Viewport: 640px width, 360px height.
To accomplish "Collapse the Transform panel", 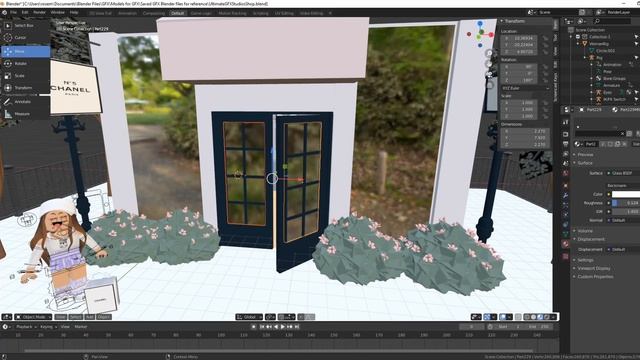I will pyautogui.click(x=514, y=21).
